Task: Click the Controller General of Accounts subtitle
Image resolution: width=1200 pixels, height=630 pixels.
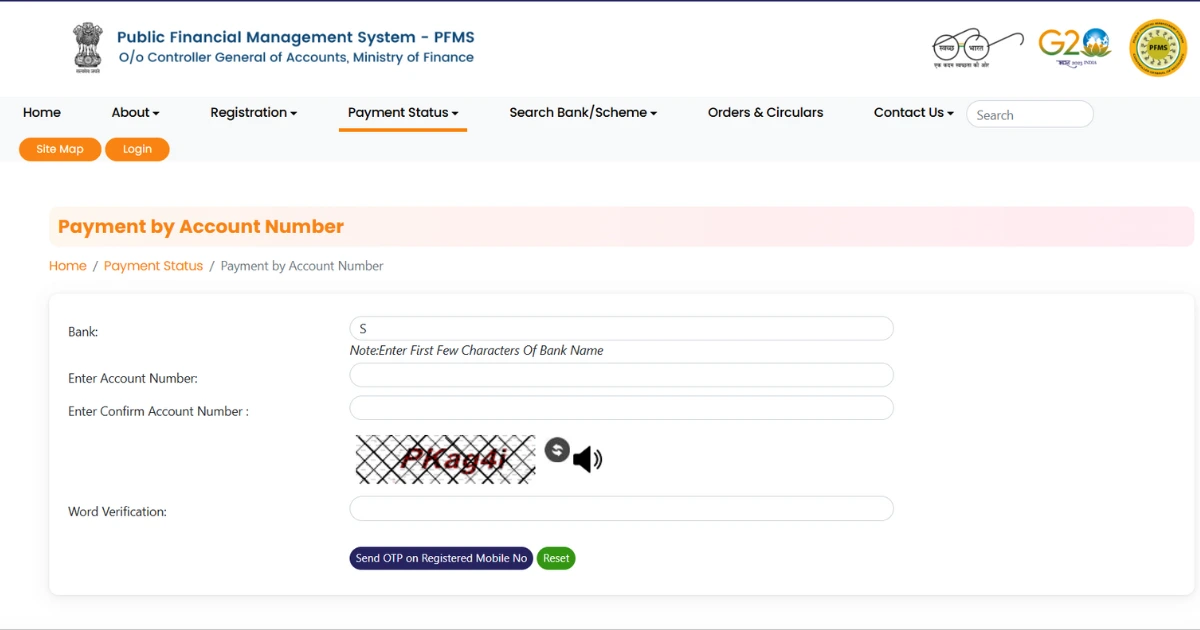Action: [296, 58]
